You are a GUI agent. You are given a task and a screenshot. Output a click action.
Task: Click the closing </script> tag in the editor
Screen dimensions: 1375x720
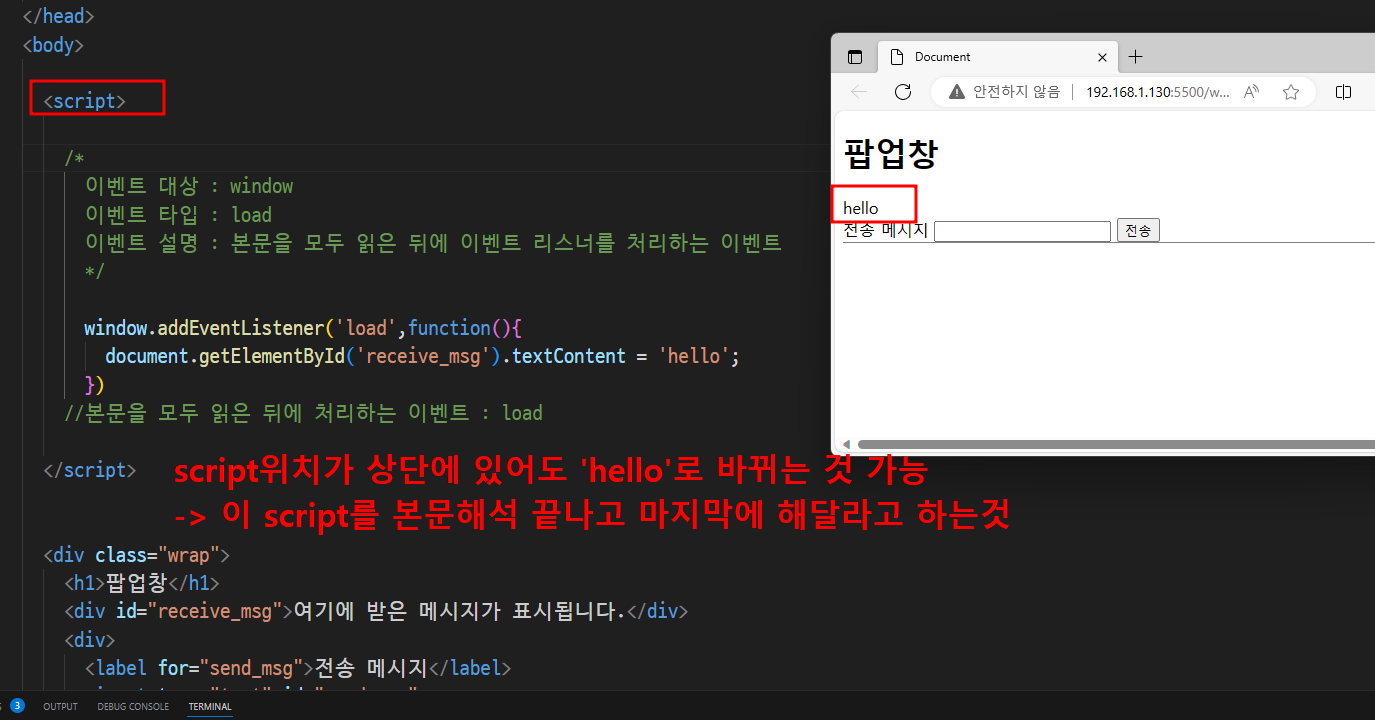point(90,470)
